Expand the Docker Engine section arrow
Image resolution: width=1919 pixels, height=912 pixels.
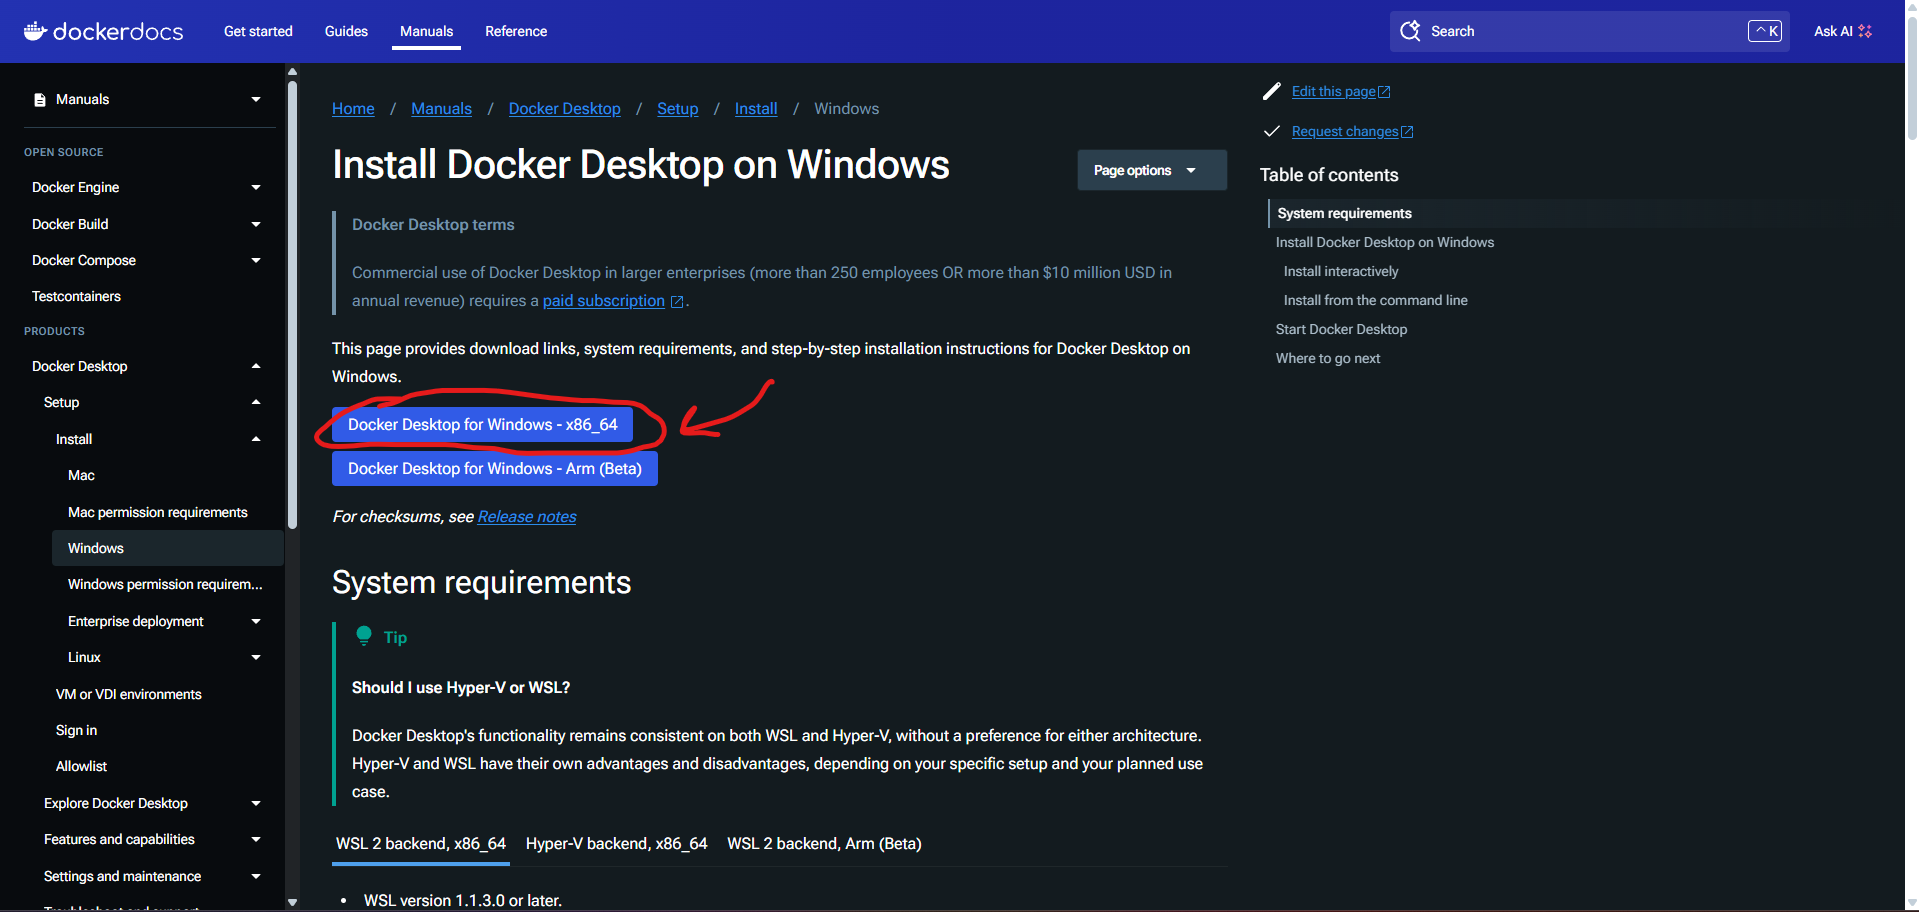[256, 187]
